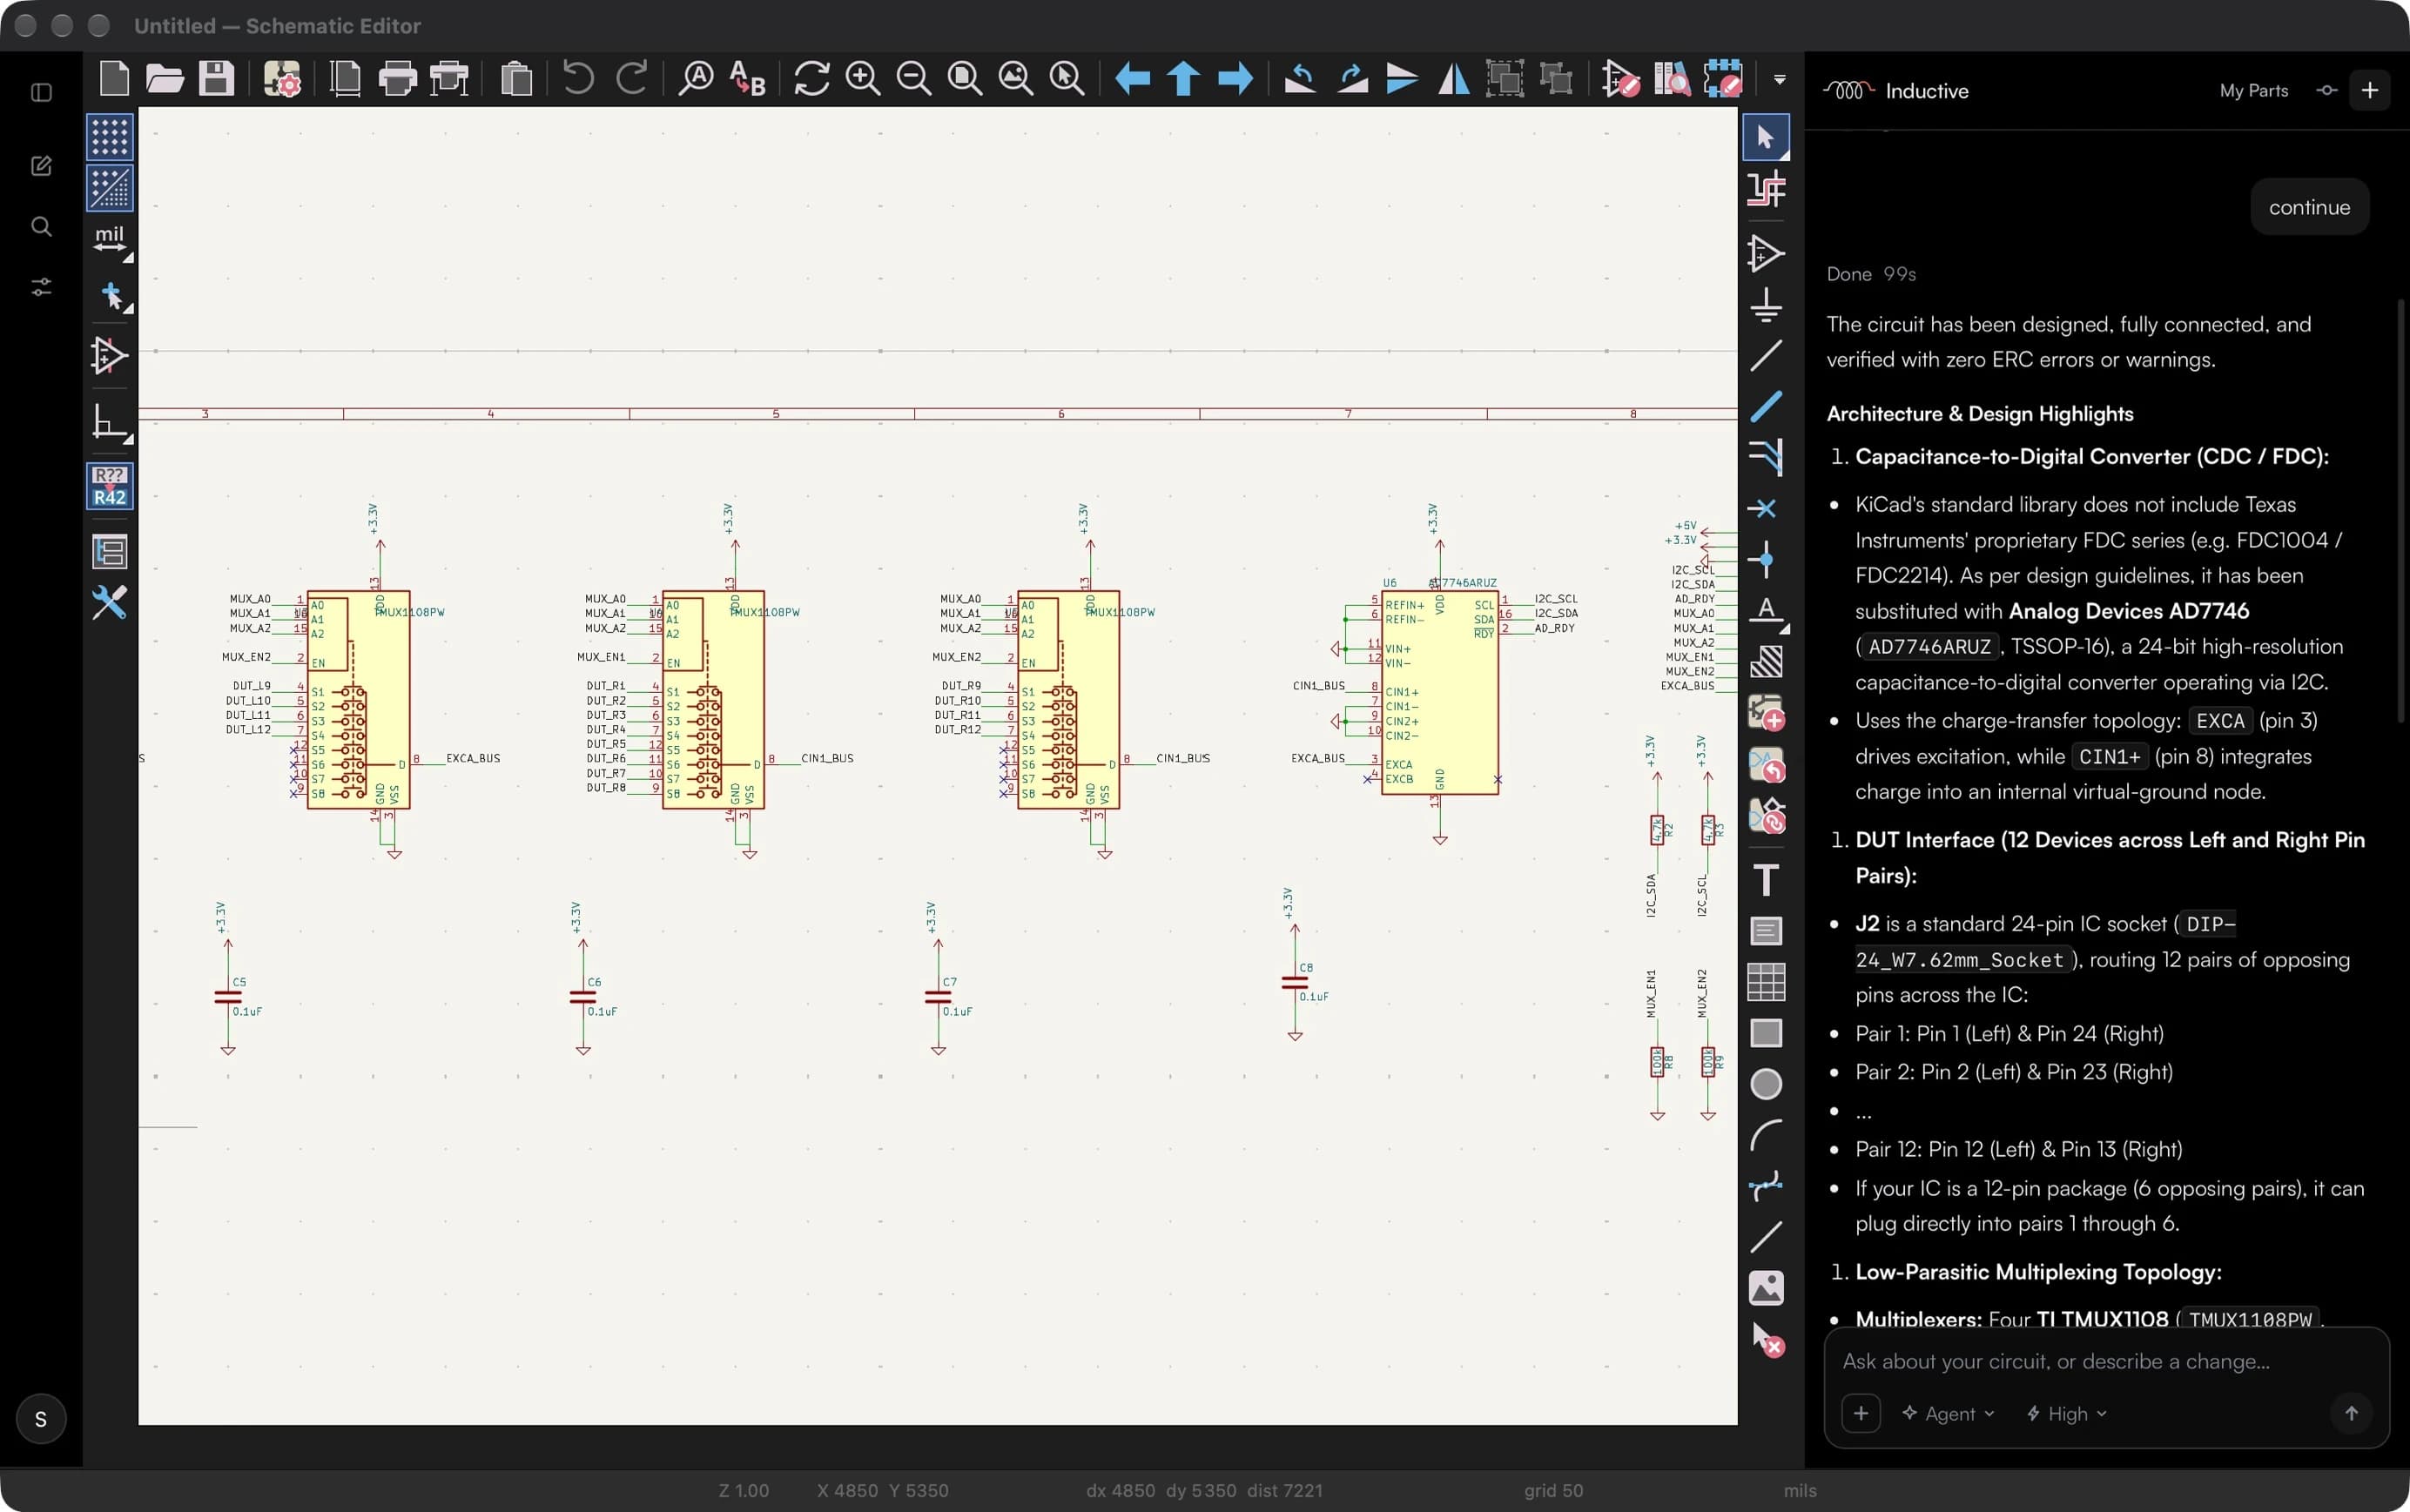Choose the Draw Rectangle tool

[1766, 1033]
